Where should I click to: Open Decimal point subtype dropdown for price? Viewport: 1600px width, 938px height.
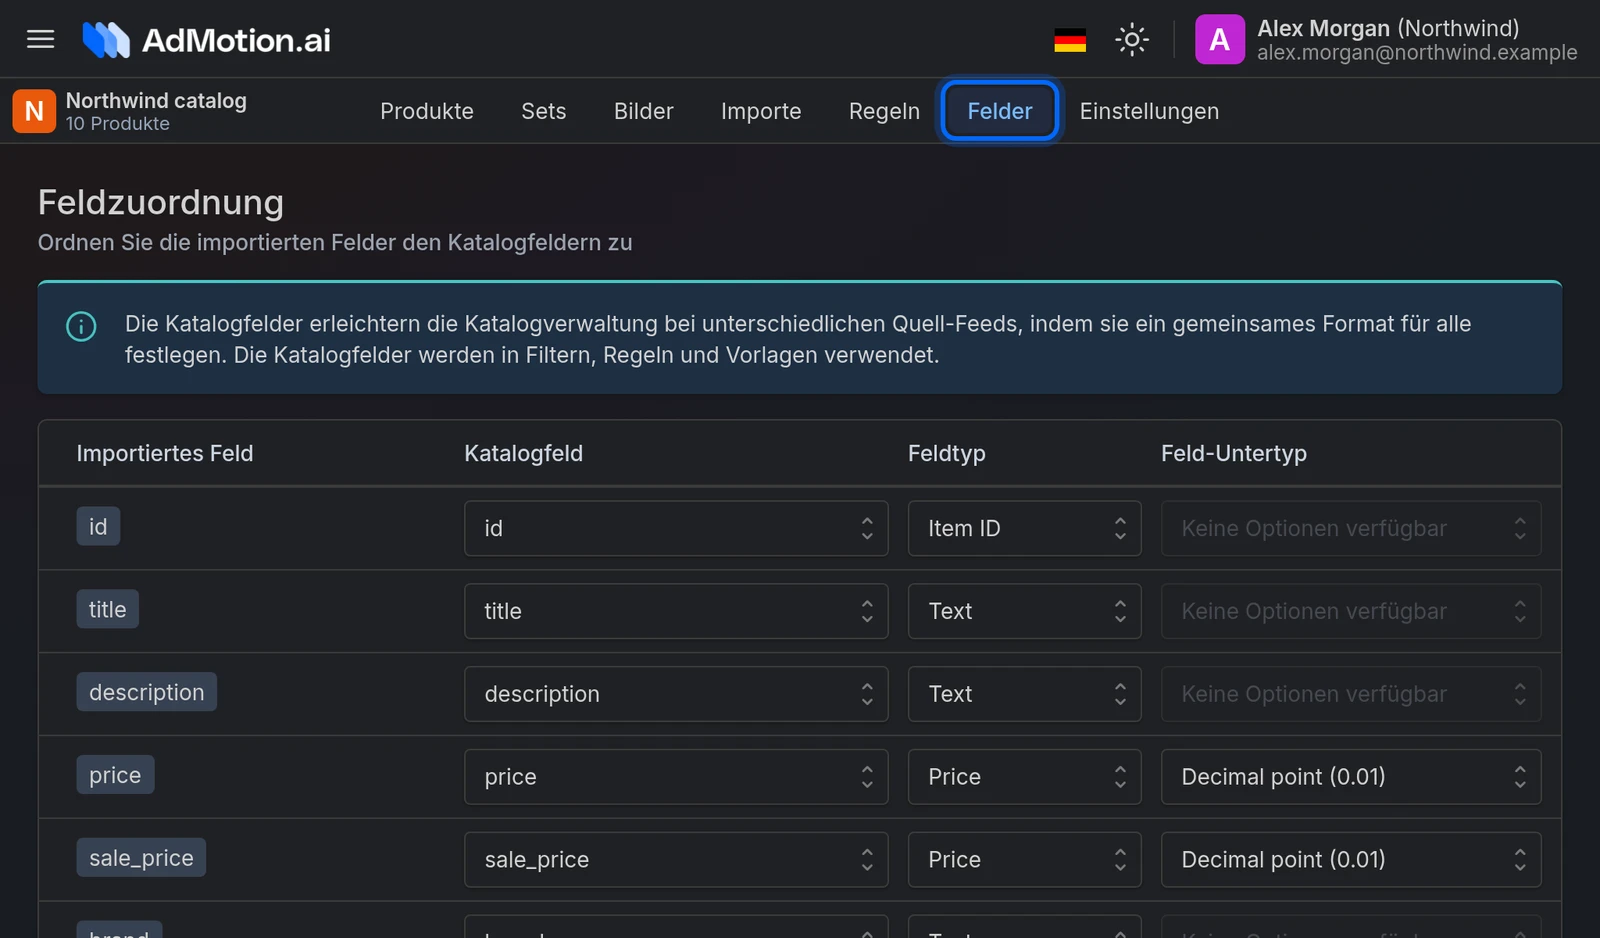[x=1351, y=777]
